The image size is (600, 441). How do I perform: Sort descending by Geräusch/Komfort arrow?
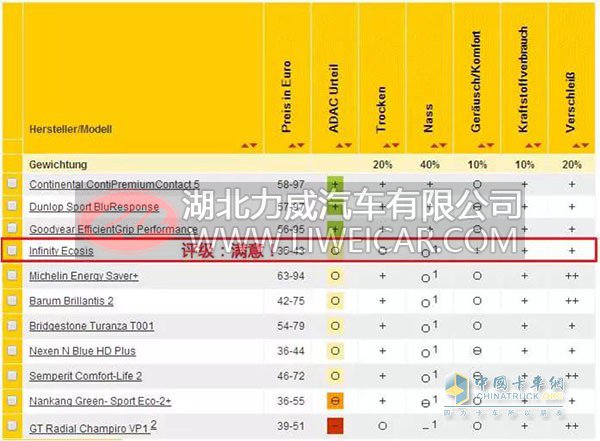[x=490, y=145]
